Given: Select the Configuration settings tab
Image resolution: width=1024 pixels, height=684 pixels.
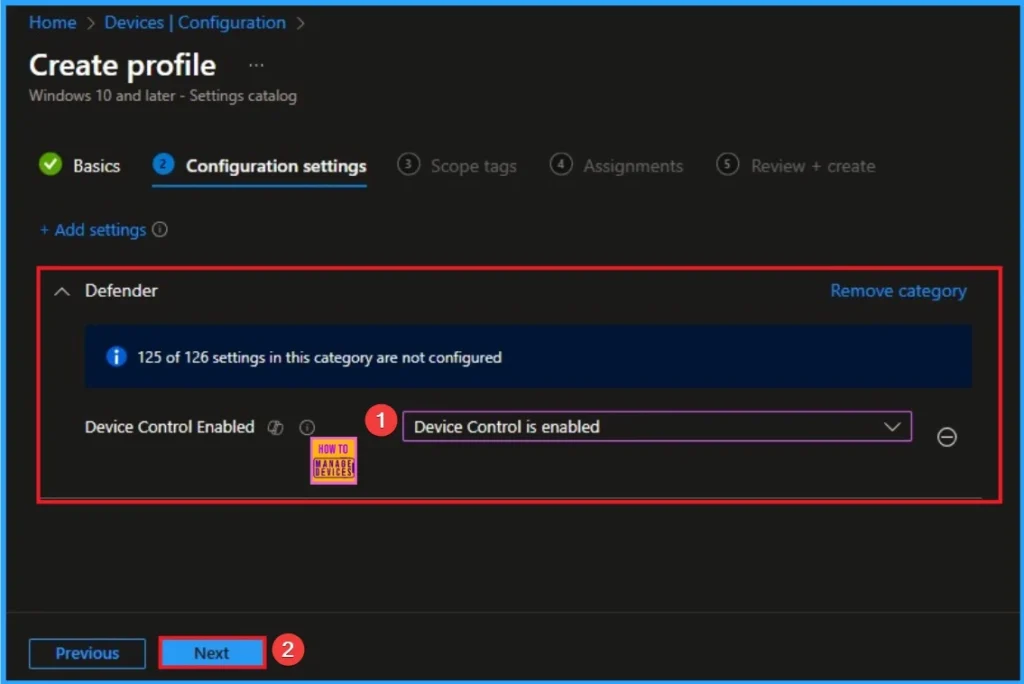Looking at the screenshot, I should click(x=275, y=165).
